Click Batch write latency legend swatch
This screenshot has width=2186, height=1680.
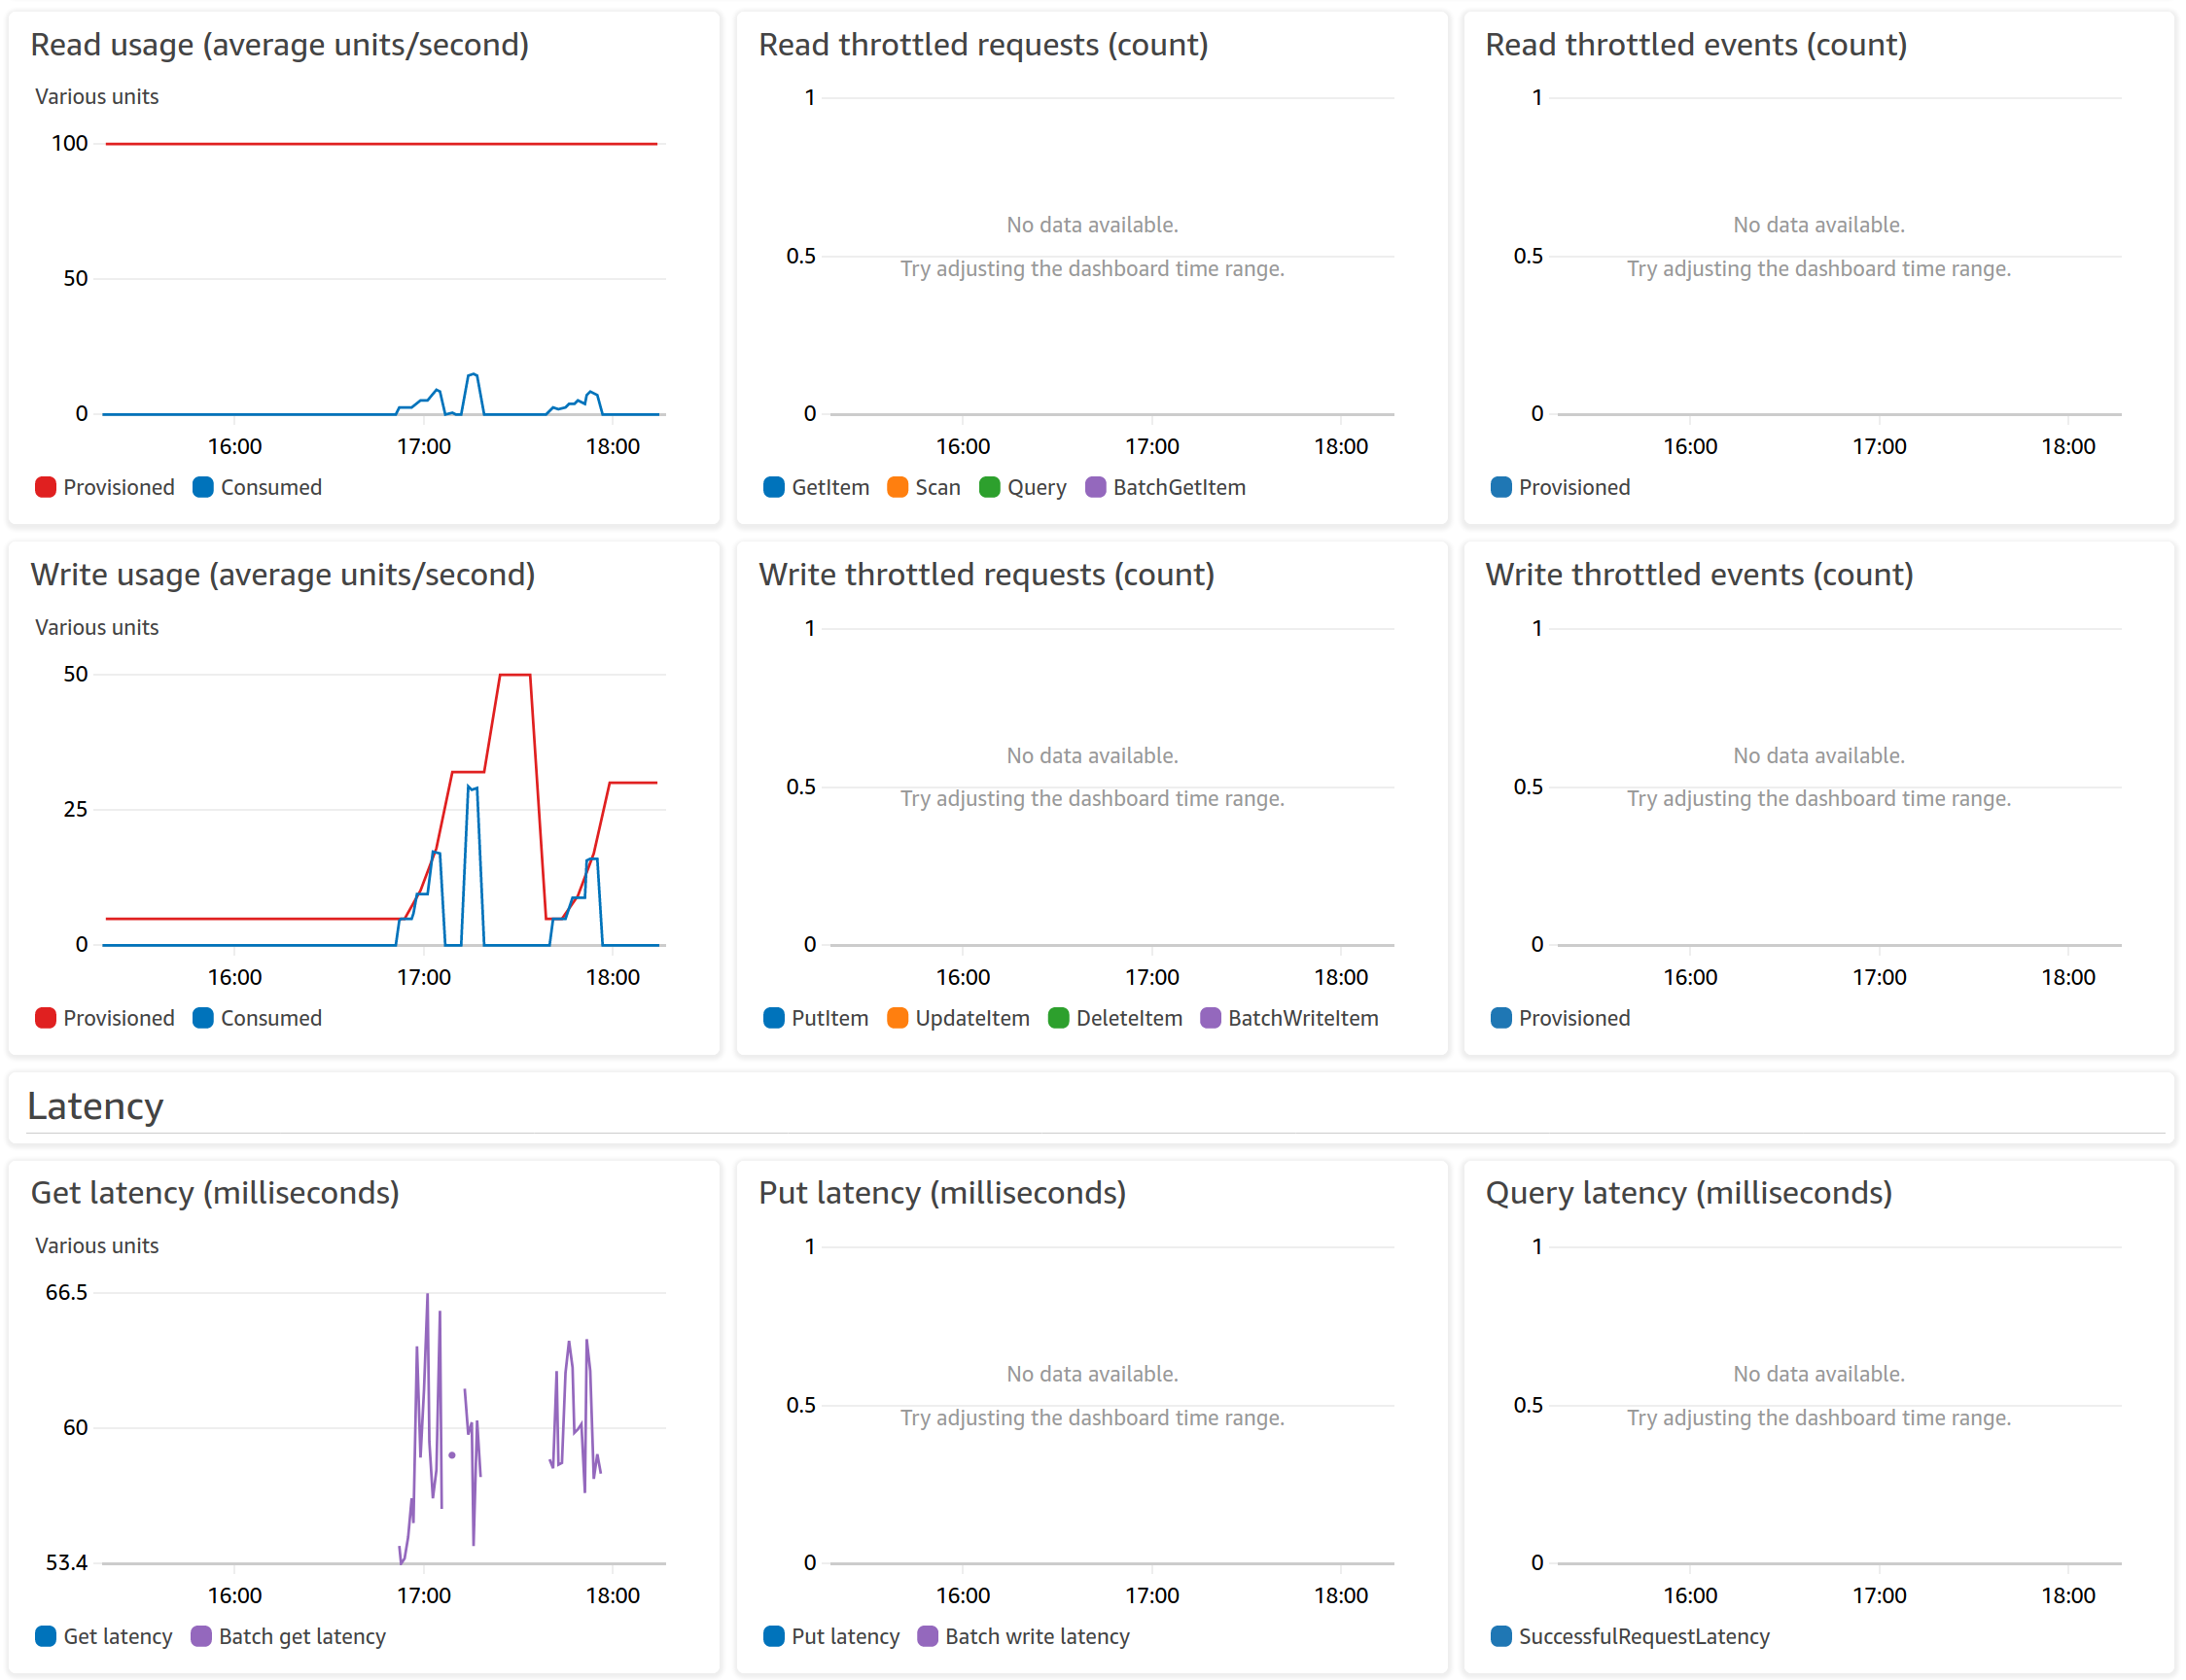pos(927,1636)
